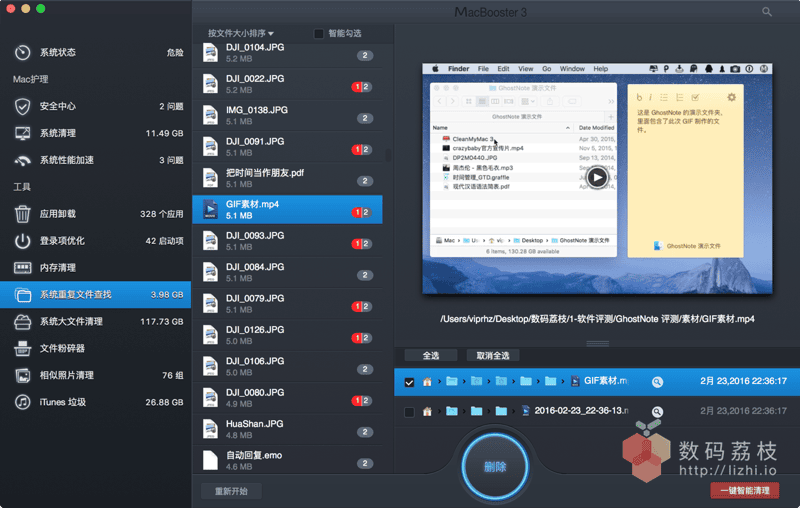Click the round 删除 delete button
This screenshot has width=800, height=508.
(x=494, y=466)
